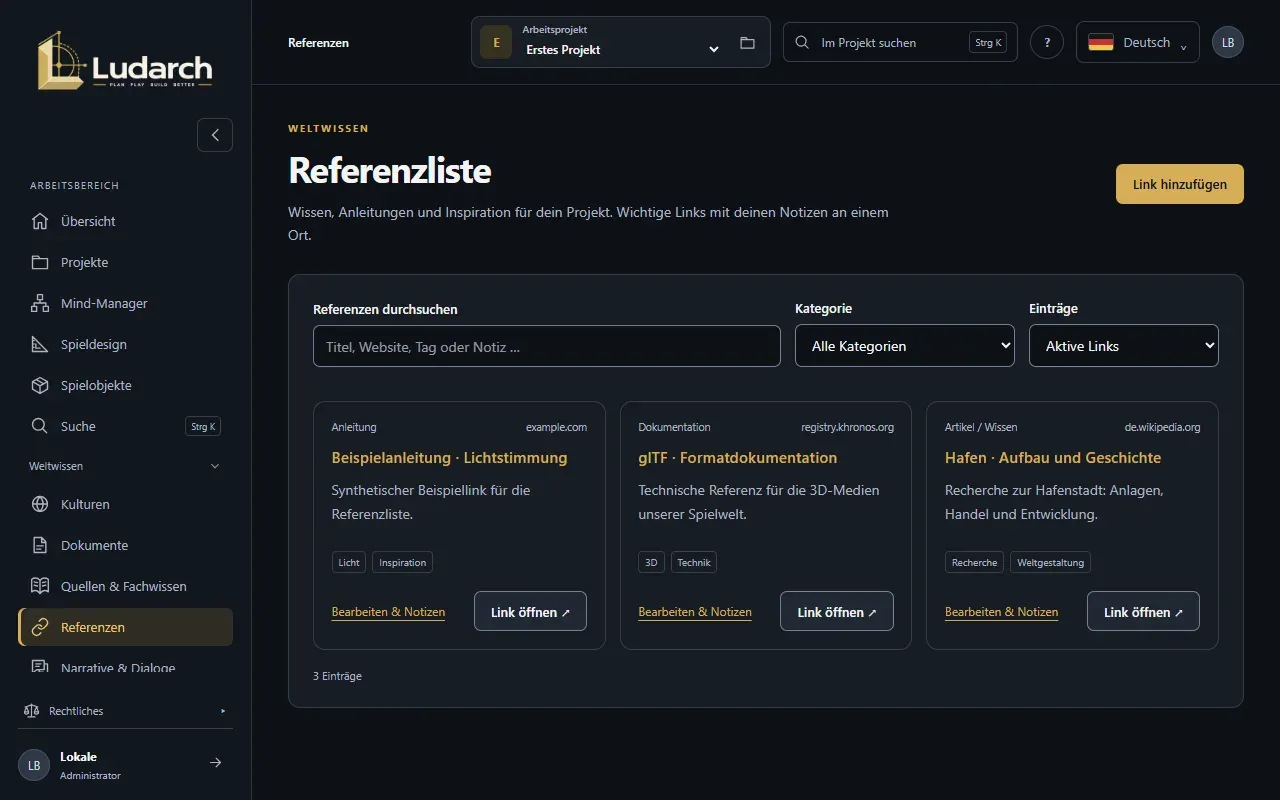Collapse the sidebar with the chevron button
The height and width of the screenshot is (800, 1280).
point(215,135)
